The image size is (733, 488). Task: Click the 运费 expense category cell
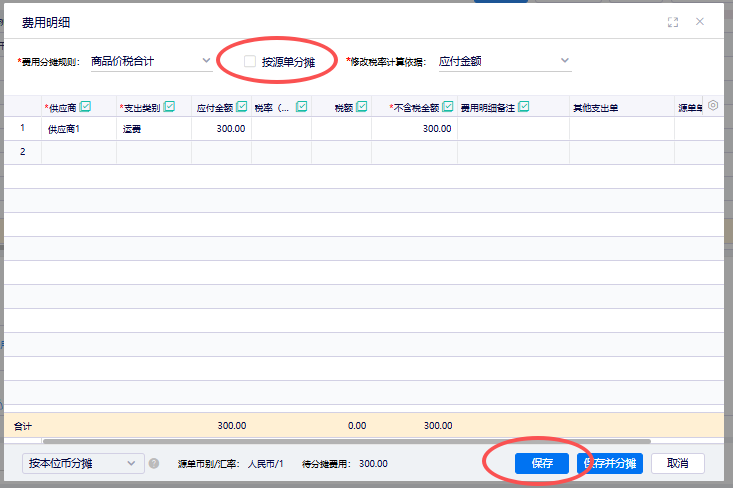153,129
